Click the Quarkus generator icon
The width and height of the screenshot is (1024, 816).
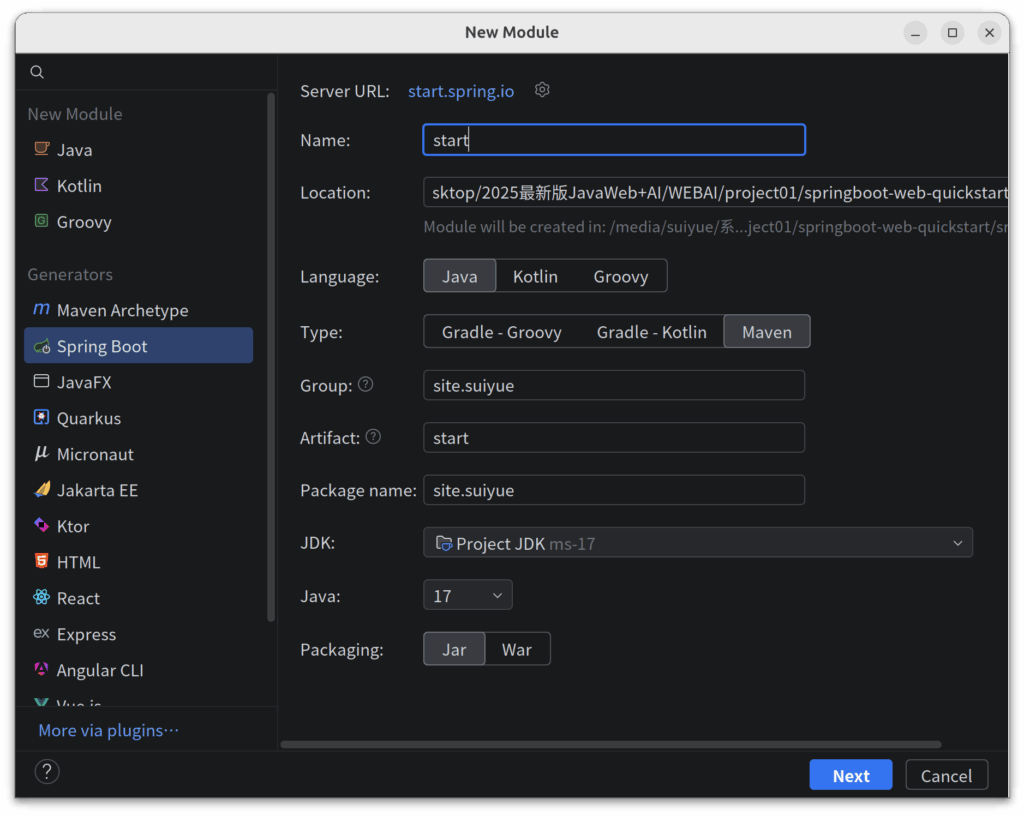tap(41, 418)
